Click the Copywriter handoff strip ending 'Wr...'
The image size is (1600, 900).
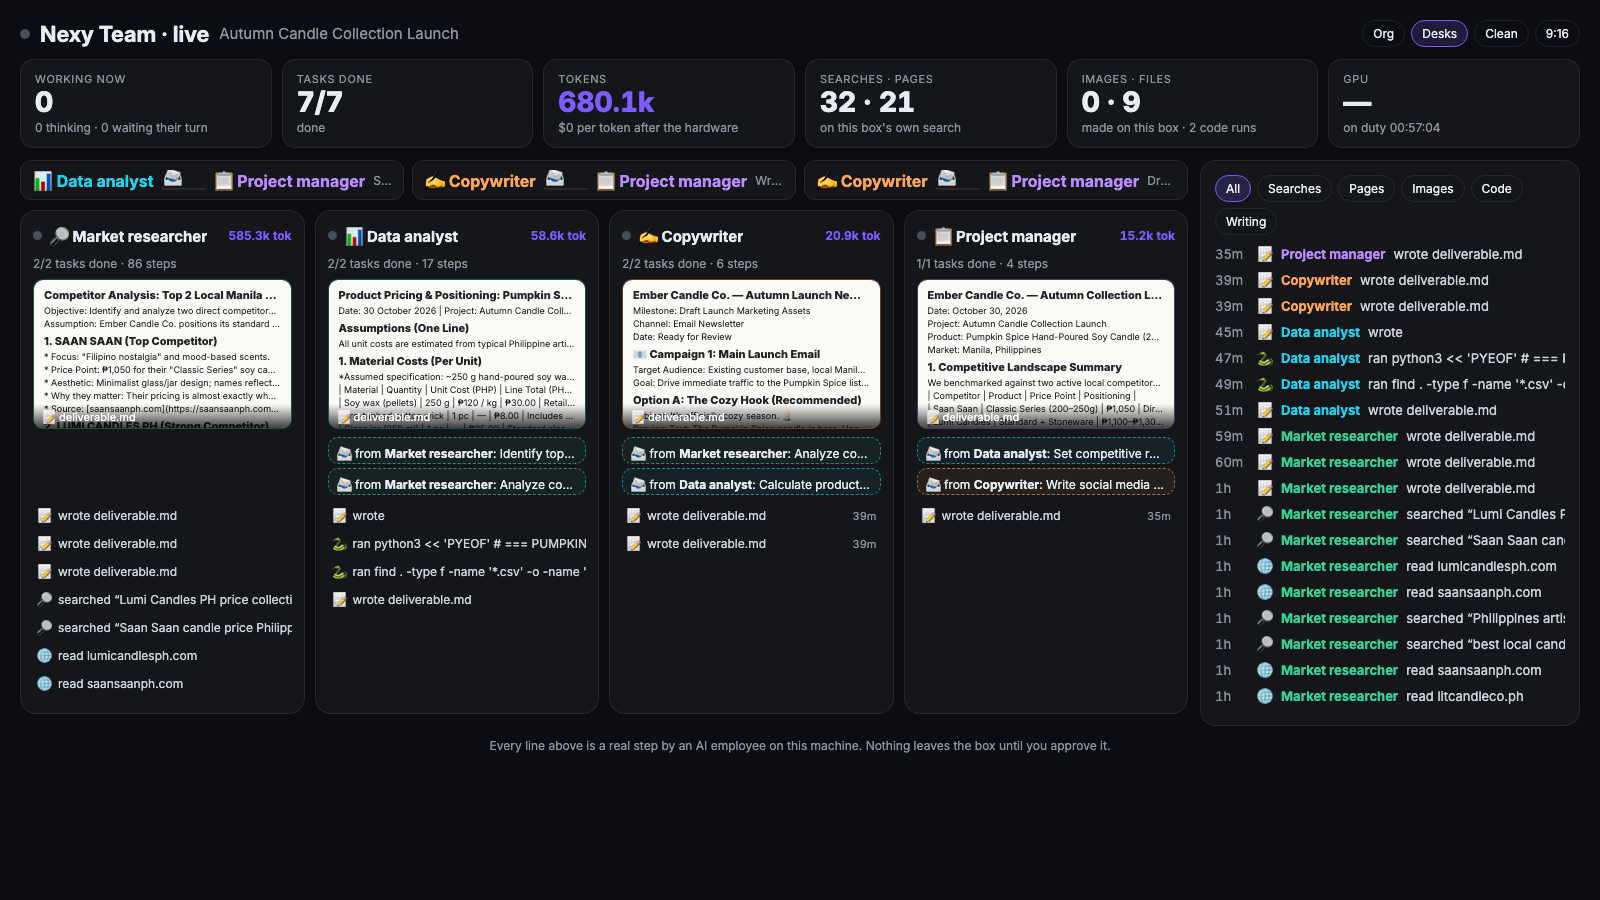(x=604, y=180)
